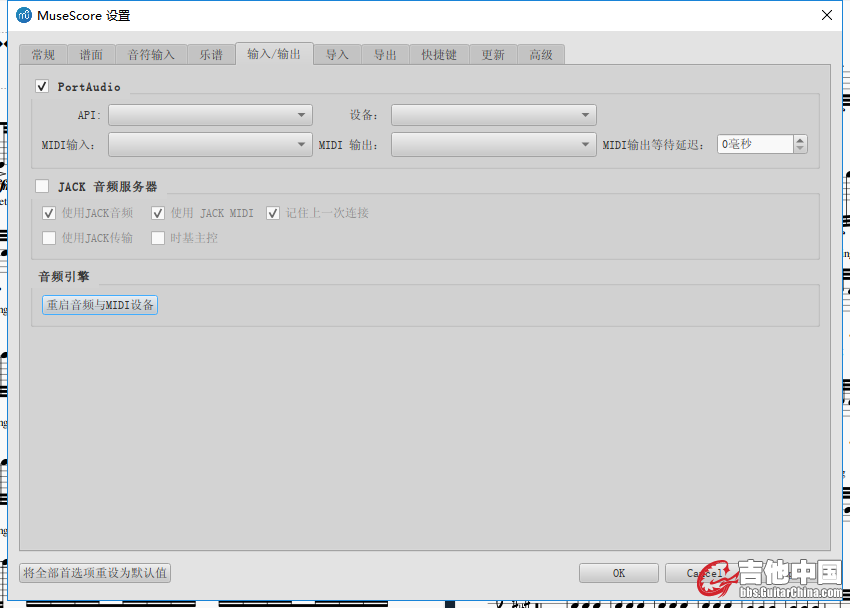Open the API dropdown
The width and height of the screenshot is (850, 608).
210,115
